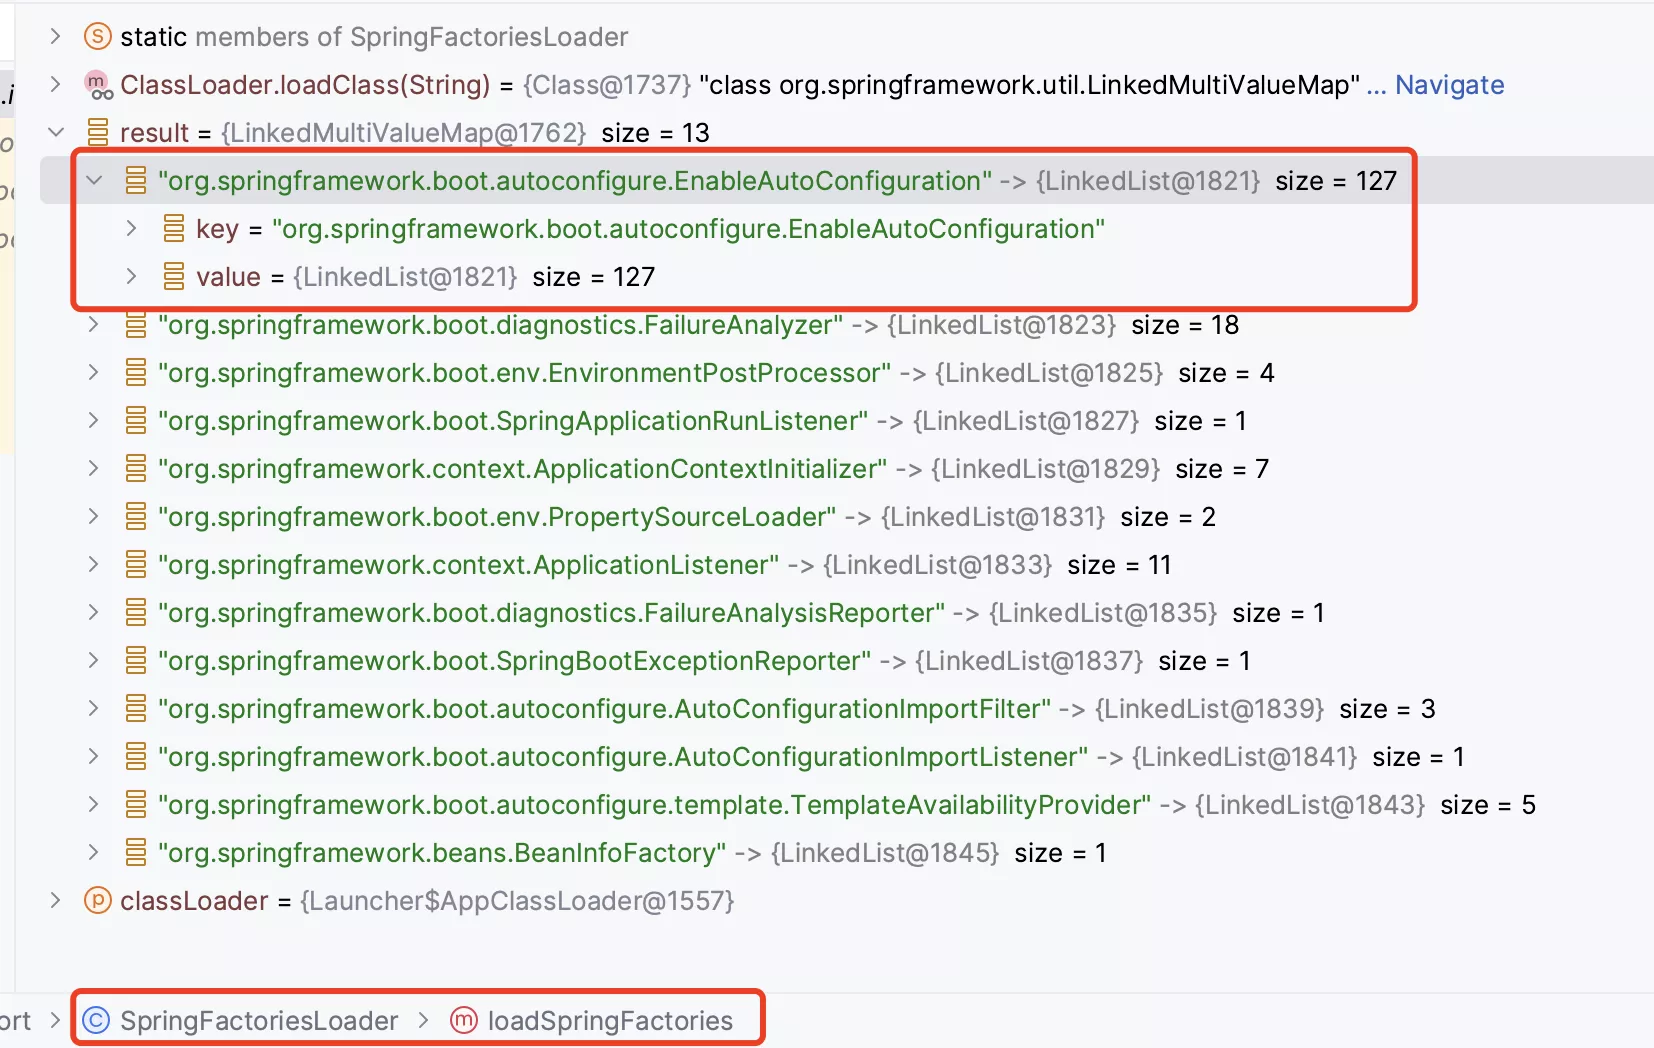Click the result variable list icon

click(x=98, y=133)
